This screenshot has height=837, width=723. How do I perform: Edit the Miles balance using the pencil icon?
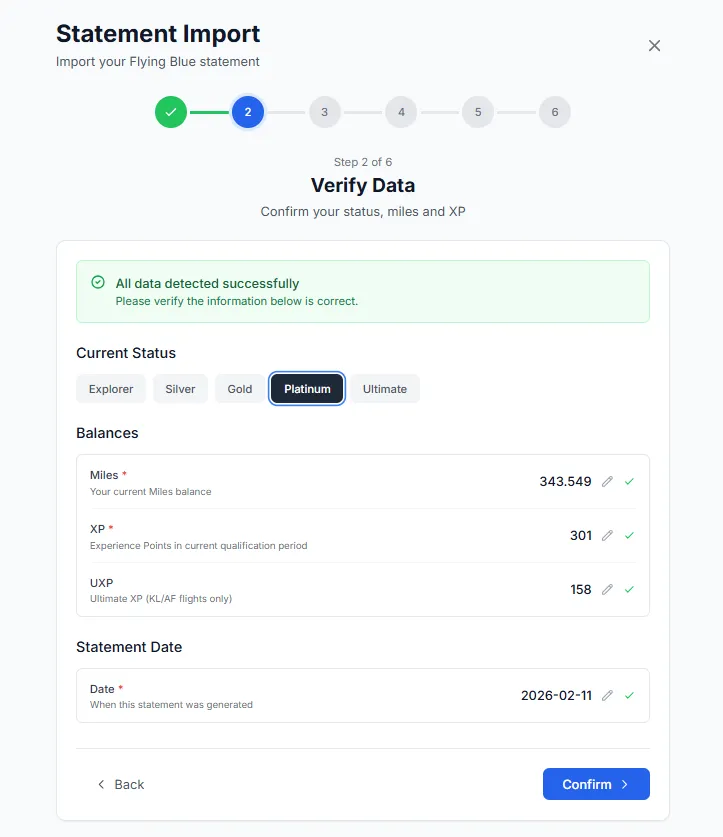[608, 481]
